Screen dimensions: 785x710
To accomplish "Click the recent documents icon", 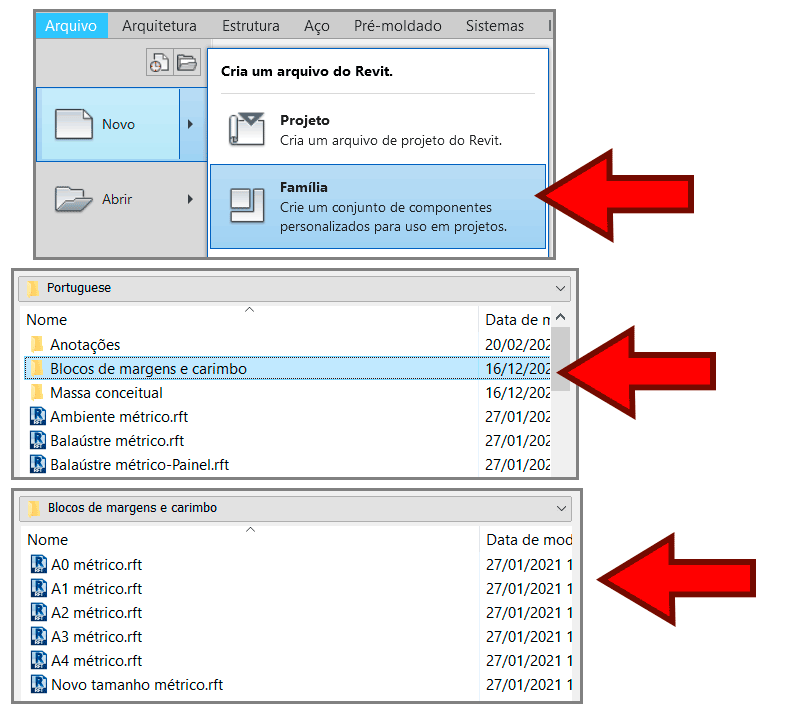I will tap(158, 63).
